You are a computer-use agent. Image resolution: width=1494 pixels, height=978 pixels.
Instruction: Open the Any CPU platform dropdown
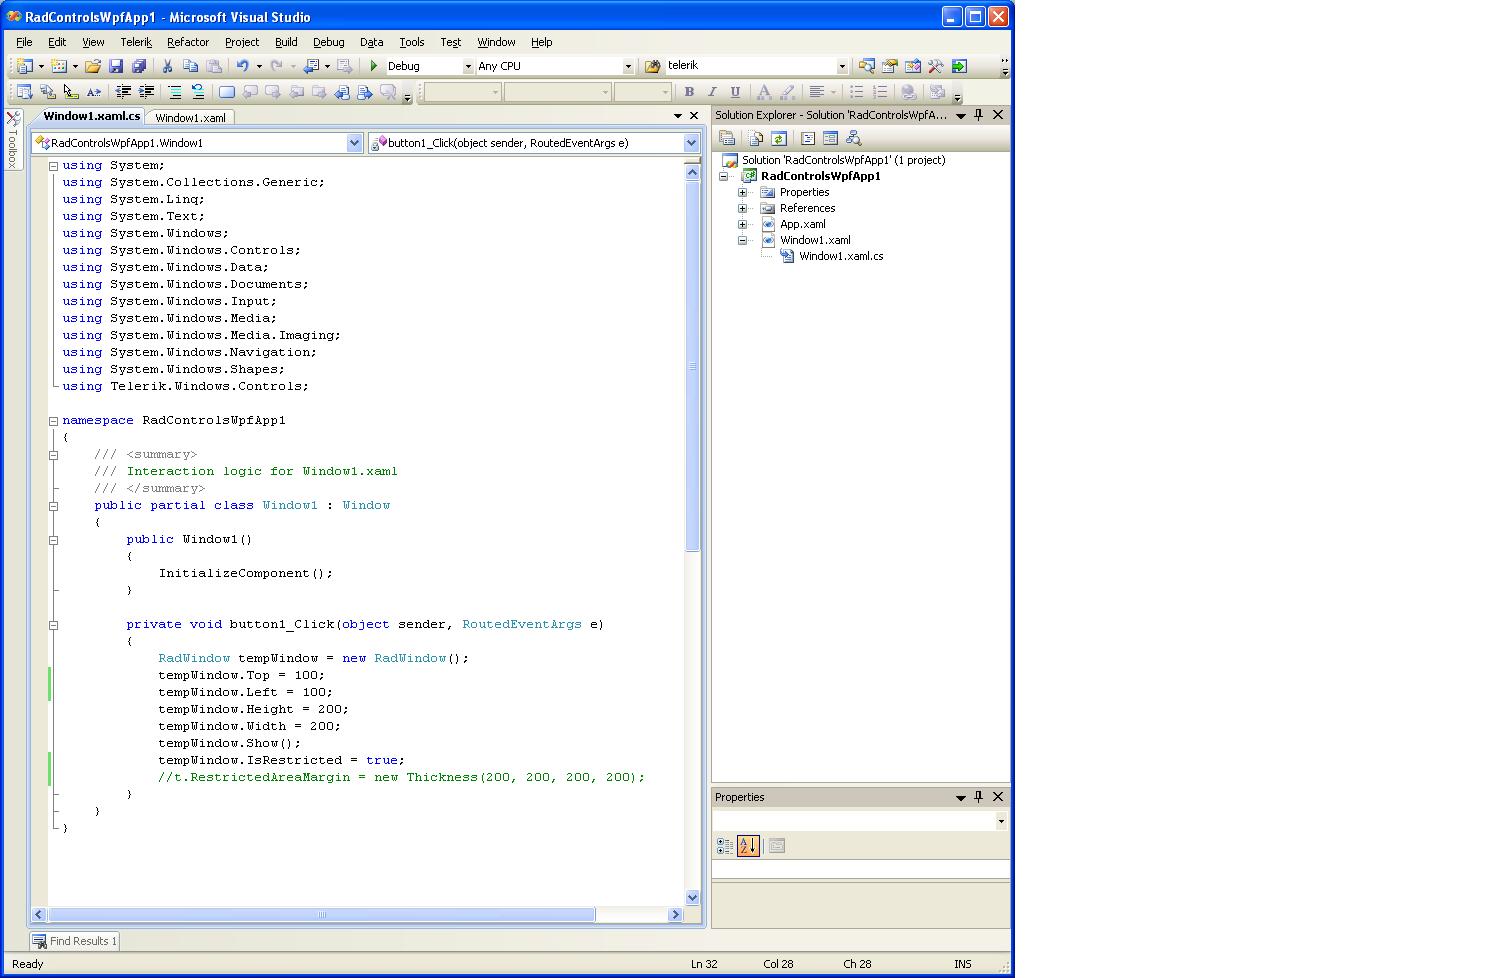pyautogui.click(x=628, y=66)
